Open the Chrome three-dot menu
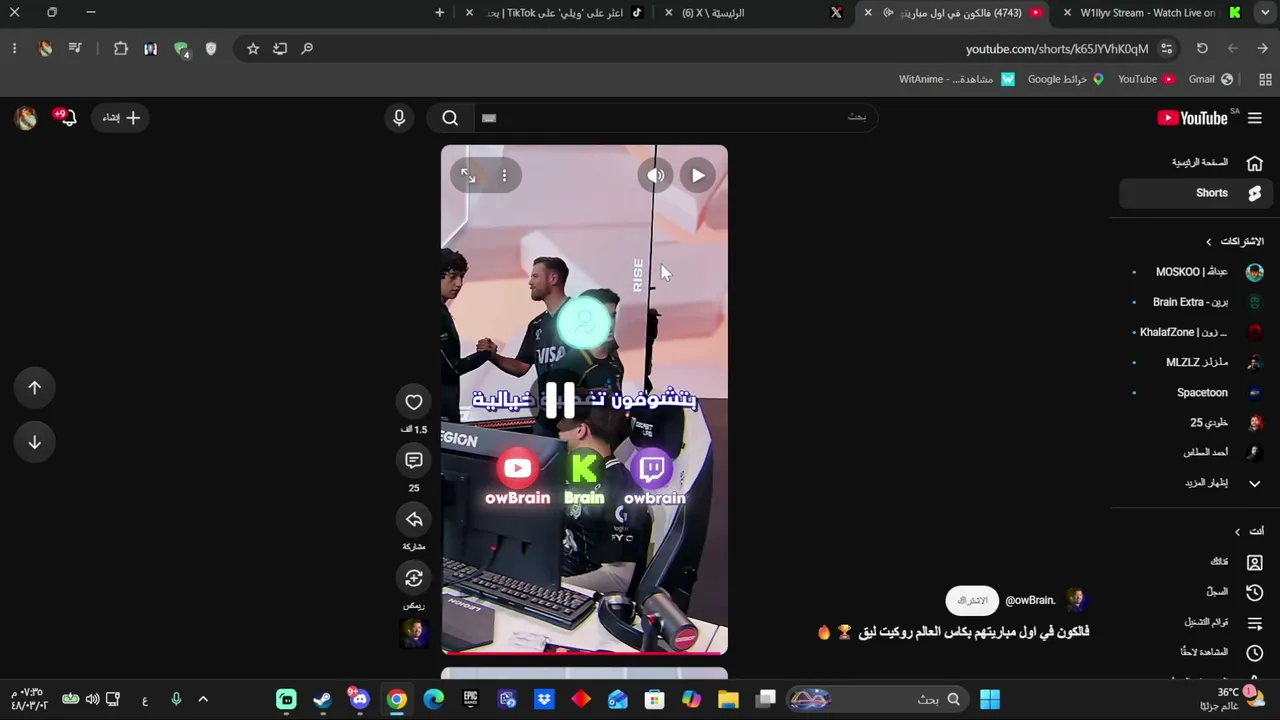The image size is (1280, 720). click(x=14, y=49)
